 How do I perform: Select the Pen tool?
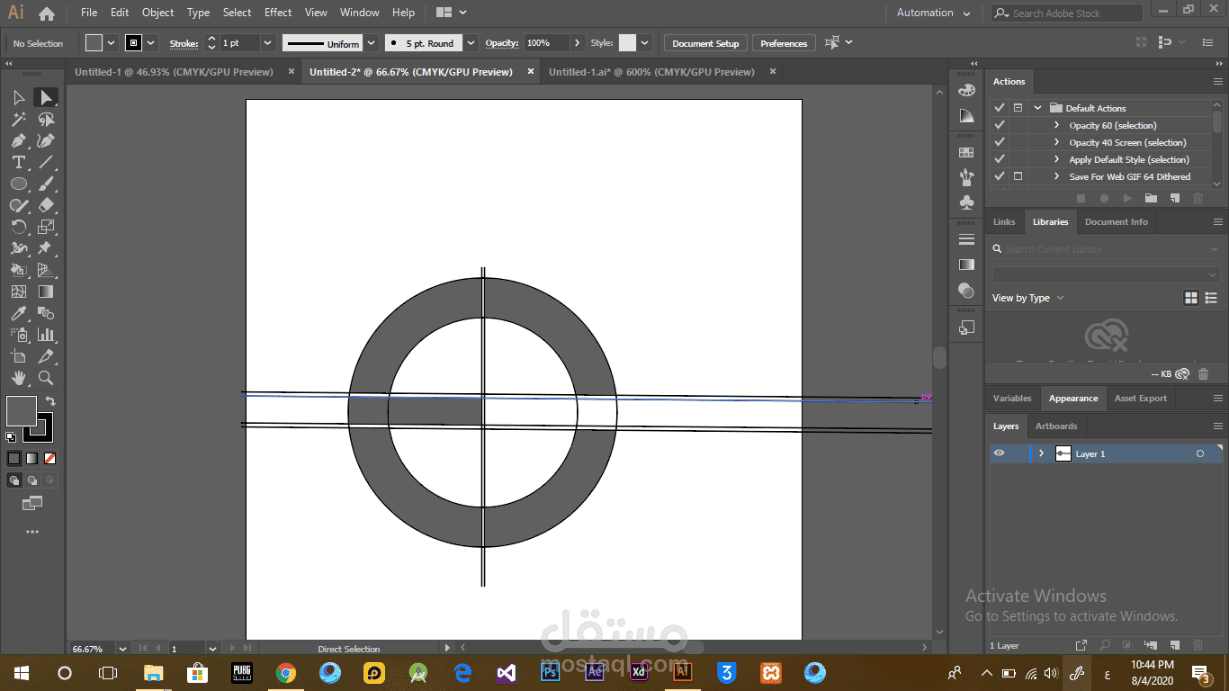[18, 141]
